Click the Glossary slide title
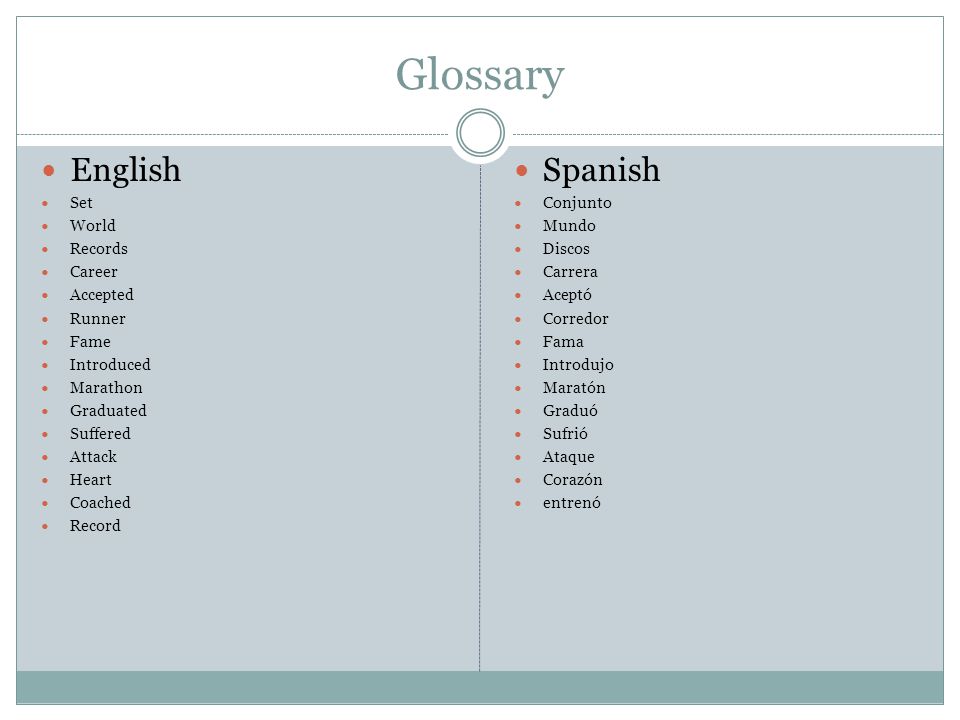Viewport: 960px width, 720px height. click(x=480, y=75)
